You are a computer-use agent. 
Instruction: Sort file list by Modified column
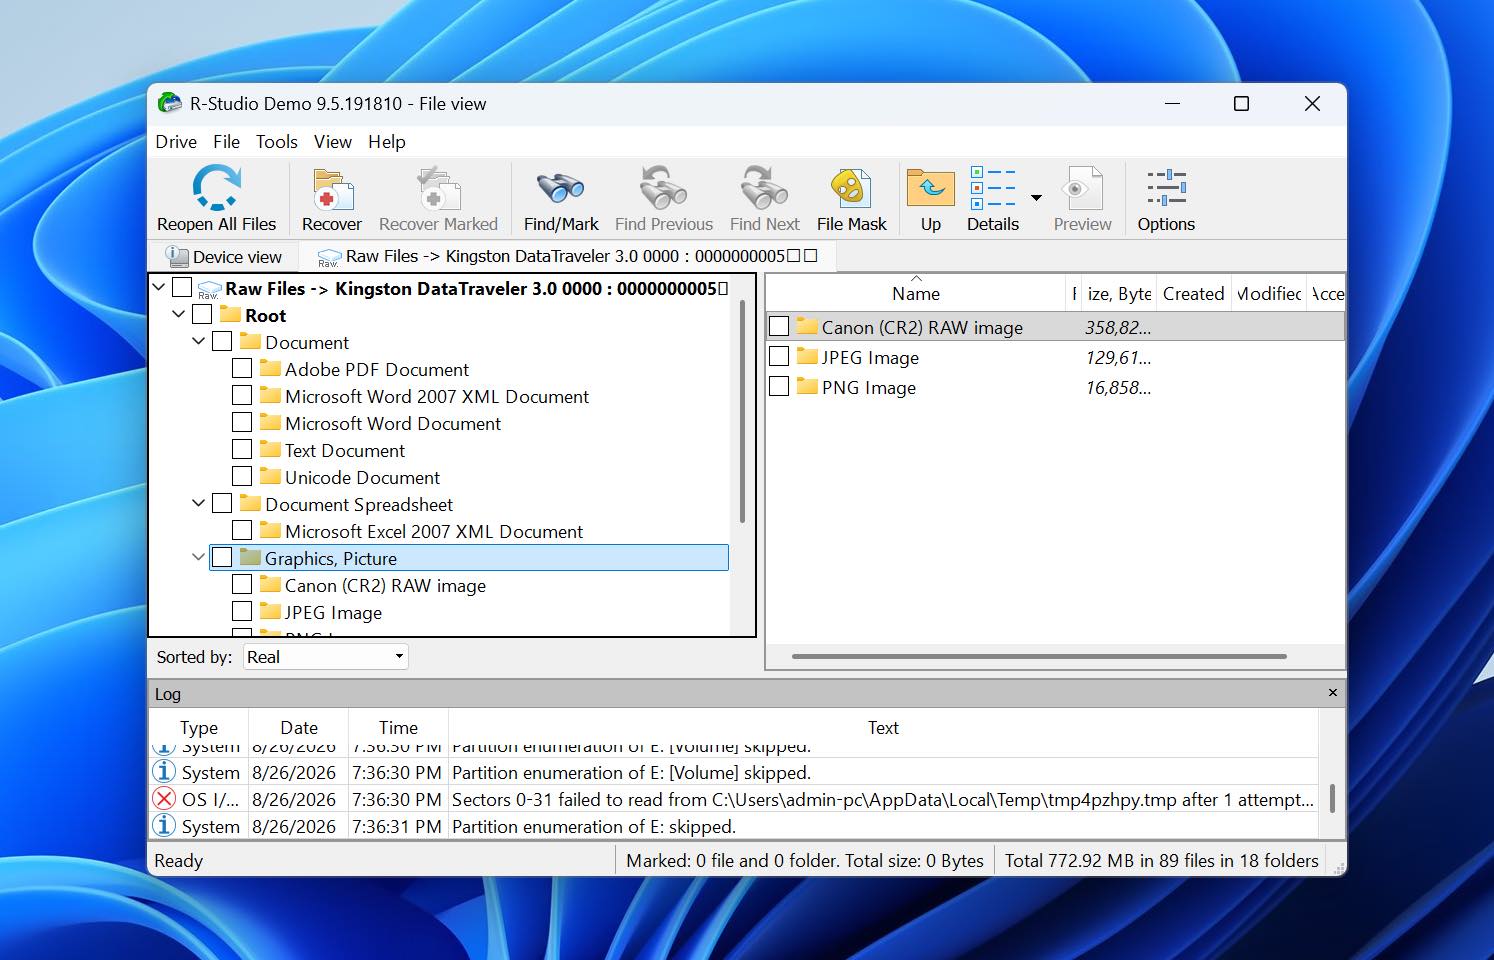click(x=1268, y=294)
